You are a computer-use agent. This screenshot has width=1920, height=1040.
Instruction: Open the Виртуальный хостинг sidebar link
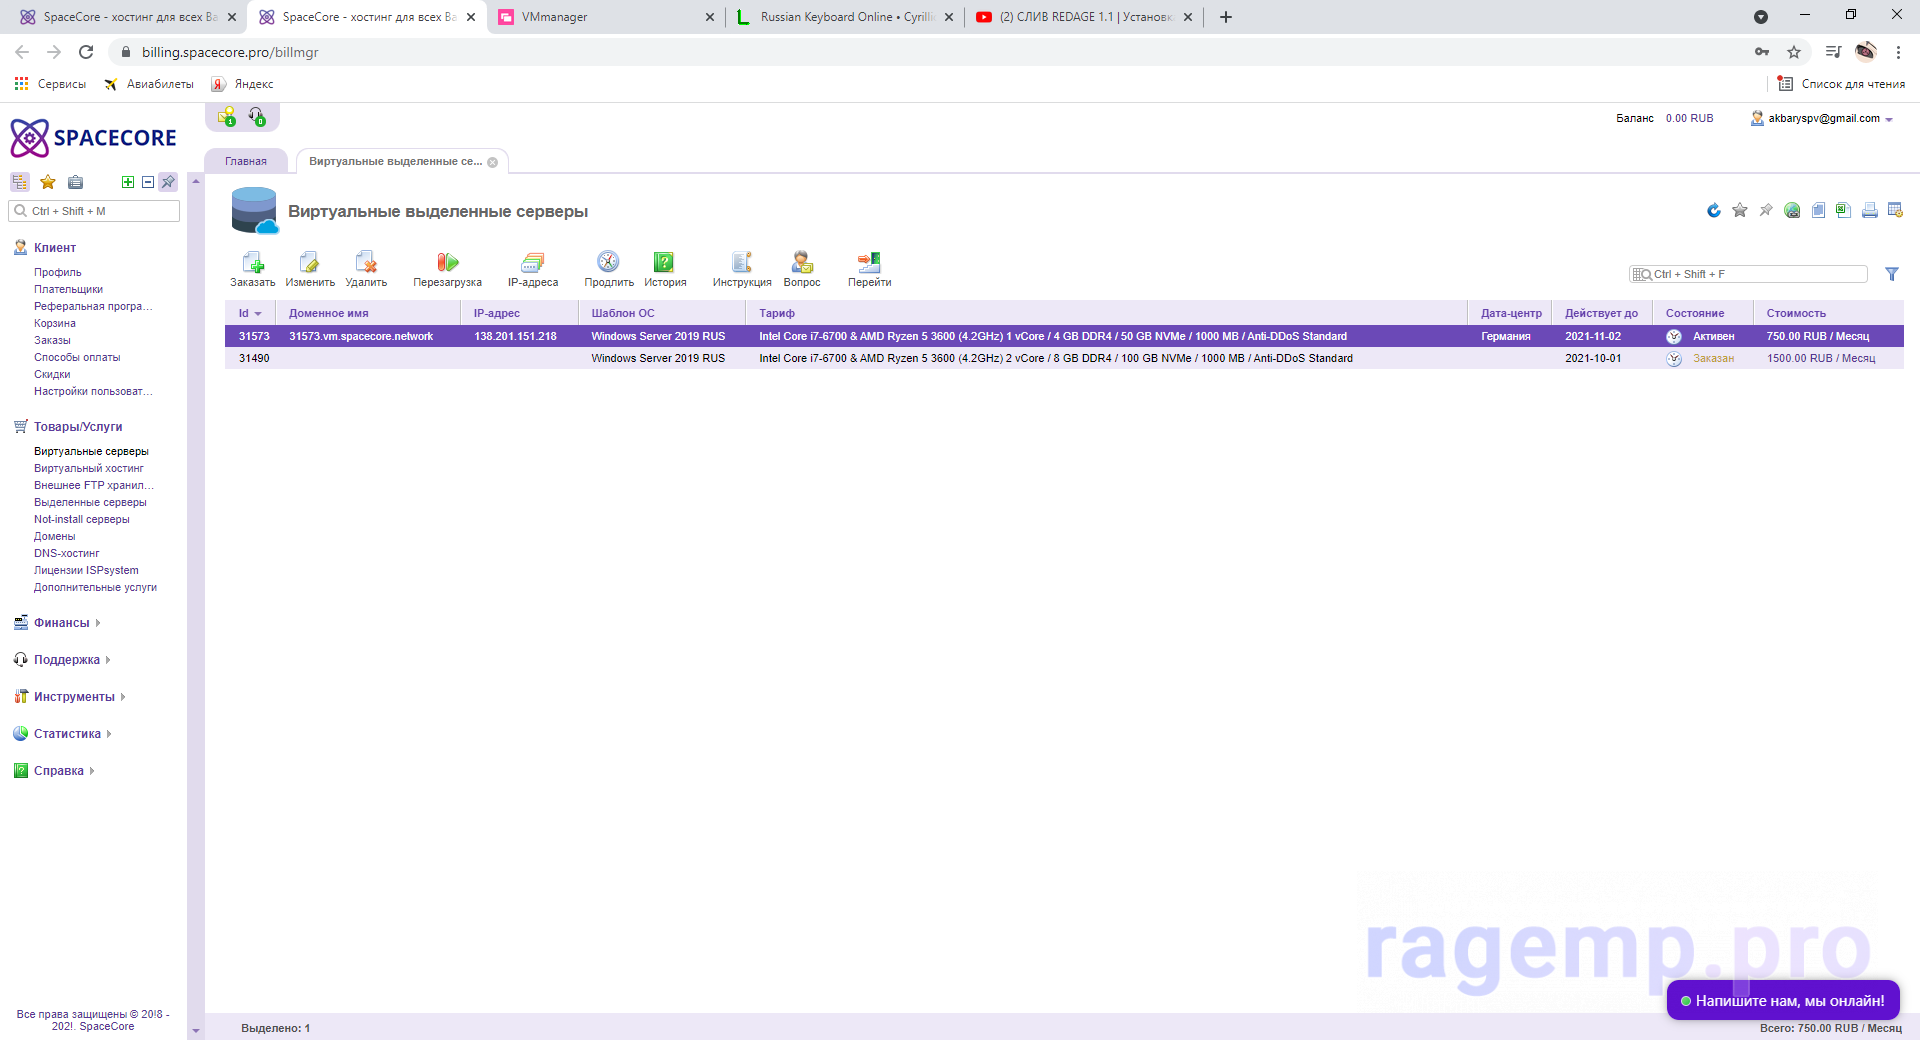pyautogui.click(x=89, y=468)
